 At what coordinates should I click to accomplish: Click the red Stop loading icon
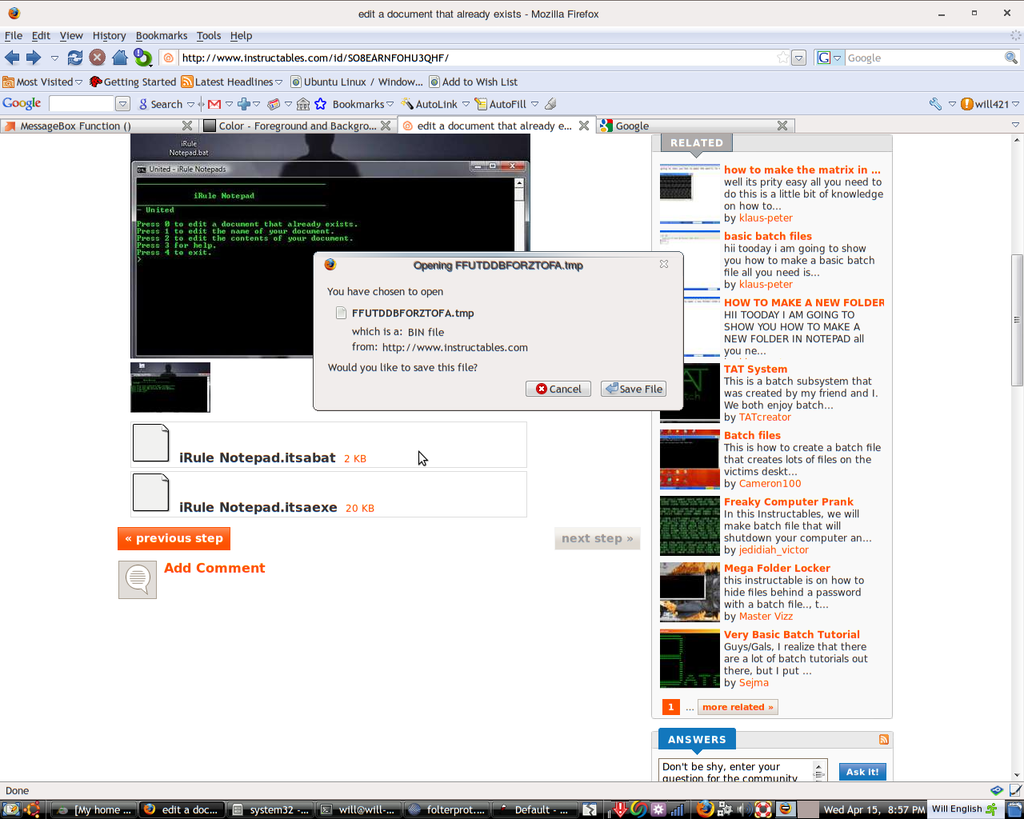97,58
